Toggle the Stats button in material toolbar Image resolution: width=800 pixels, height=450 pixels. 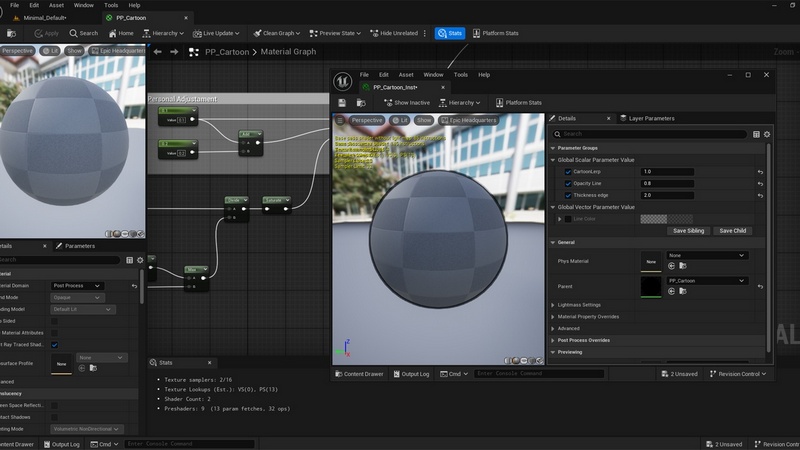click(x=450, y=33)
